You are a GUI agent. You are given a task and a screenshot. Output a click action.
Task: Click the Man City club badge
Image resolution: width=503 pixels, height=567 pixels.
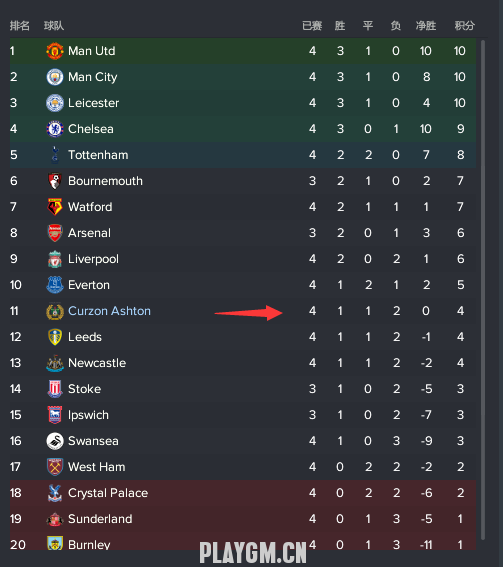pyautogui.click(x=55, y=77)
